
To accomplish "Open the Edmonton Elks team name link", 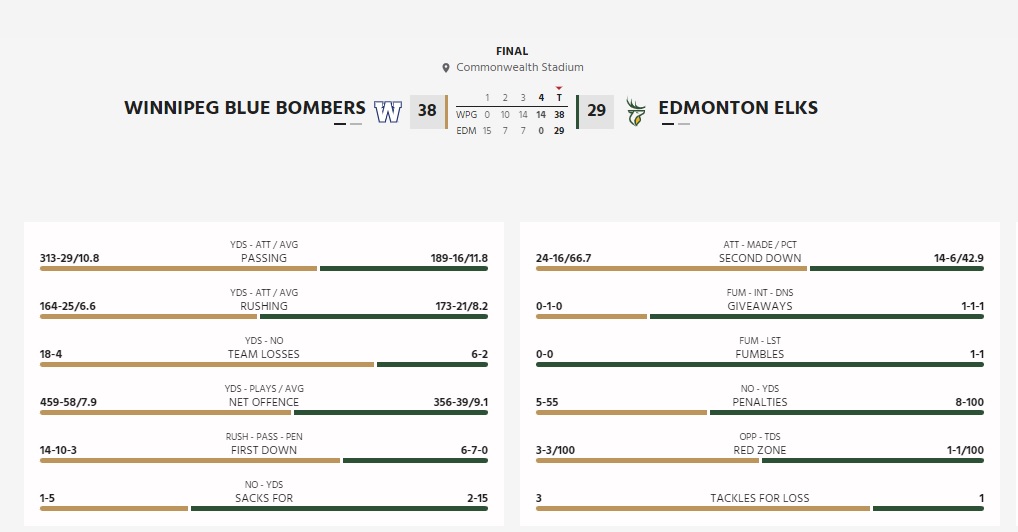I will (x=738, y=108).
